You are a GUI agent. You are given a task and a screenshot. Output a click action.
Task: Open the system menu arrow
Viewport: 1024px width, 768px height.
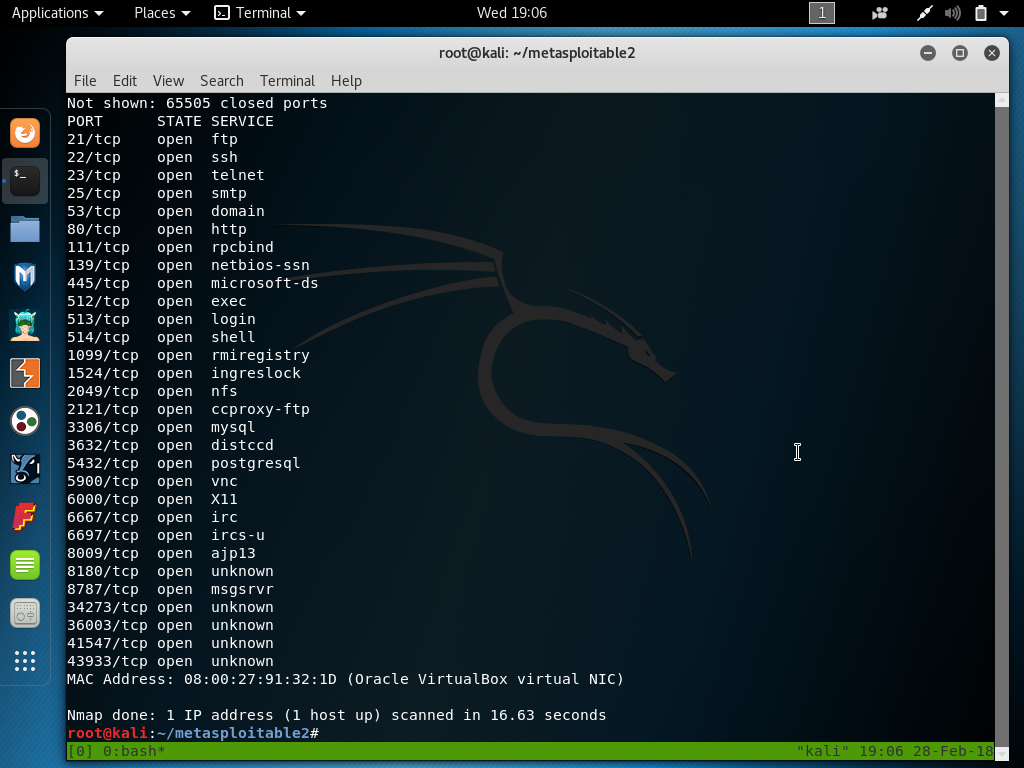(1004, 13)
